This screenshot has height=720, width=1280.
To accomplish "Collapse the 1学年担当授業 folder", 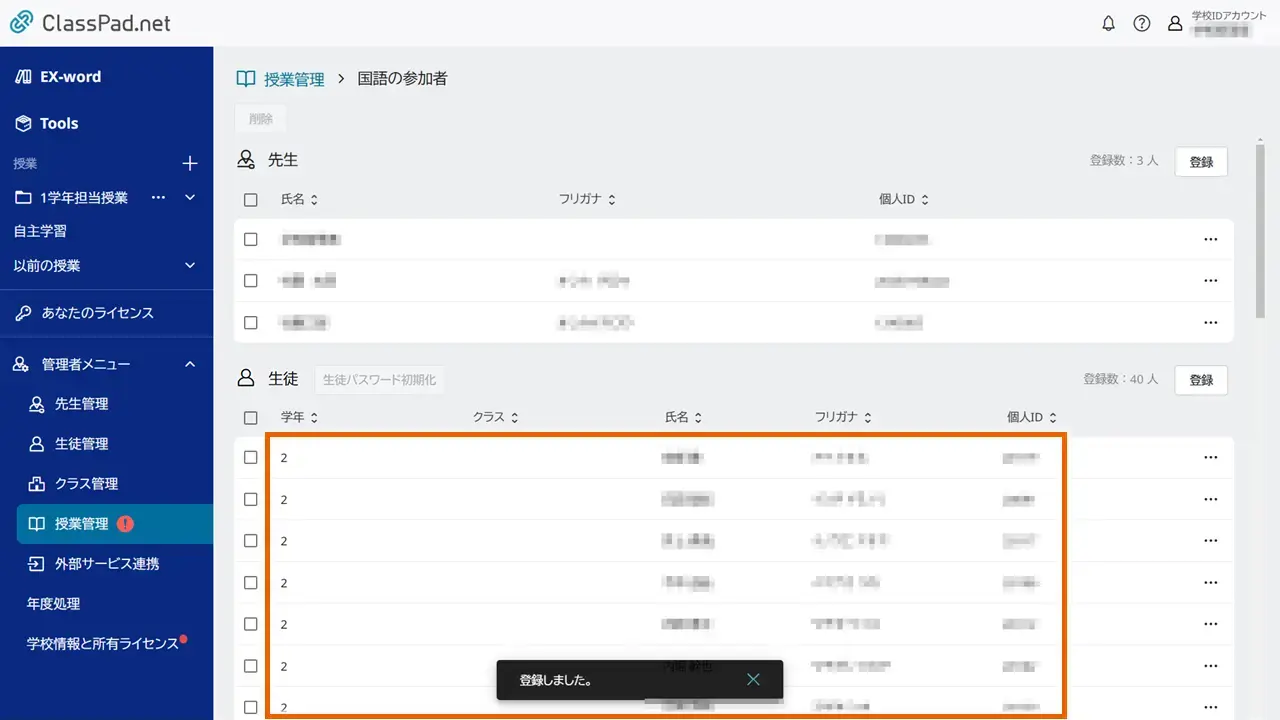I will (x=190, y=197).
